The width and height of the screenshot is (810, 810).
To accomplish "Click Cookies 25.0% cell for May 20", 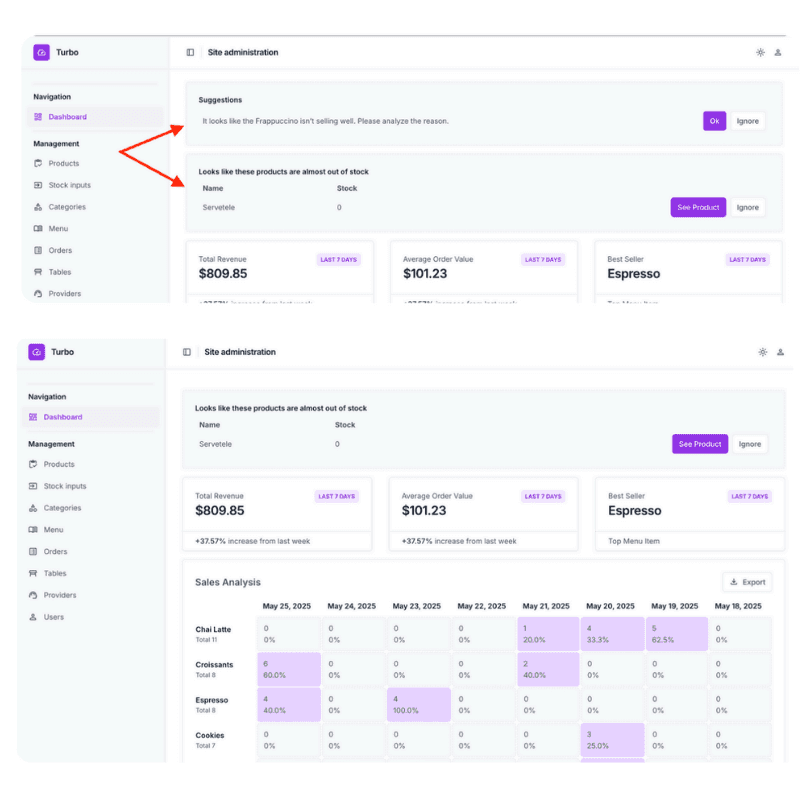I will [x=612, y=740].
